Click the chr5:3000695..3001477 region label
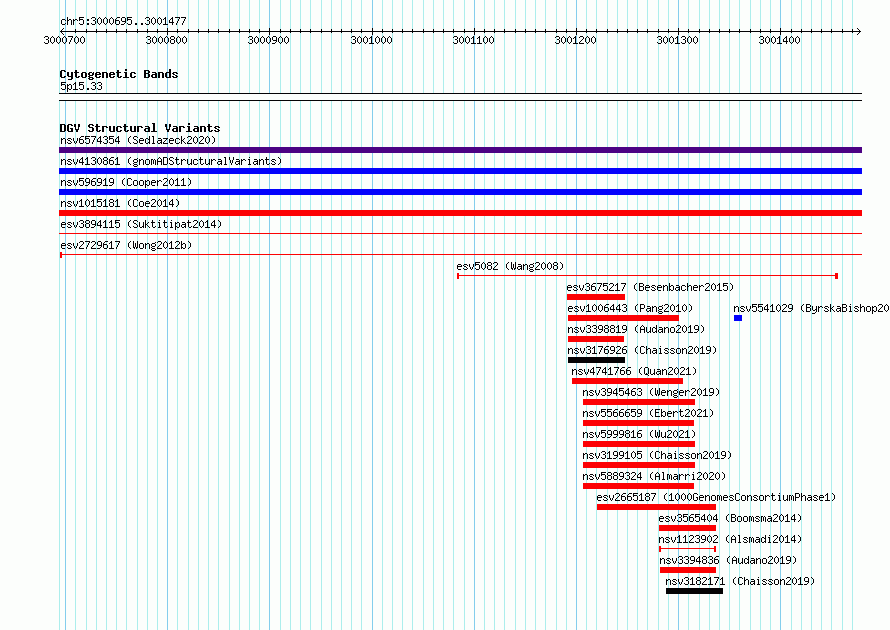 click(x=123, y=21)
